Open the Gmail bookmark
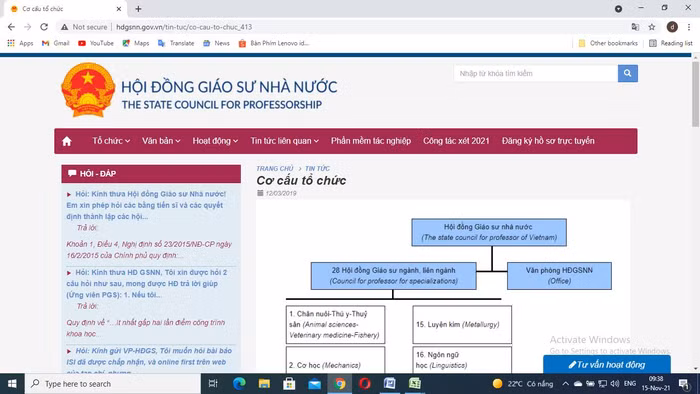The width and height of the screenshot is (700, 394). click(55, 43)
